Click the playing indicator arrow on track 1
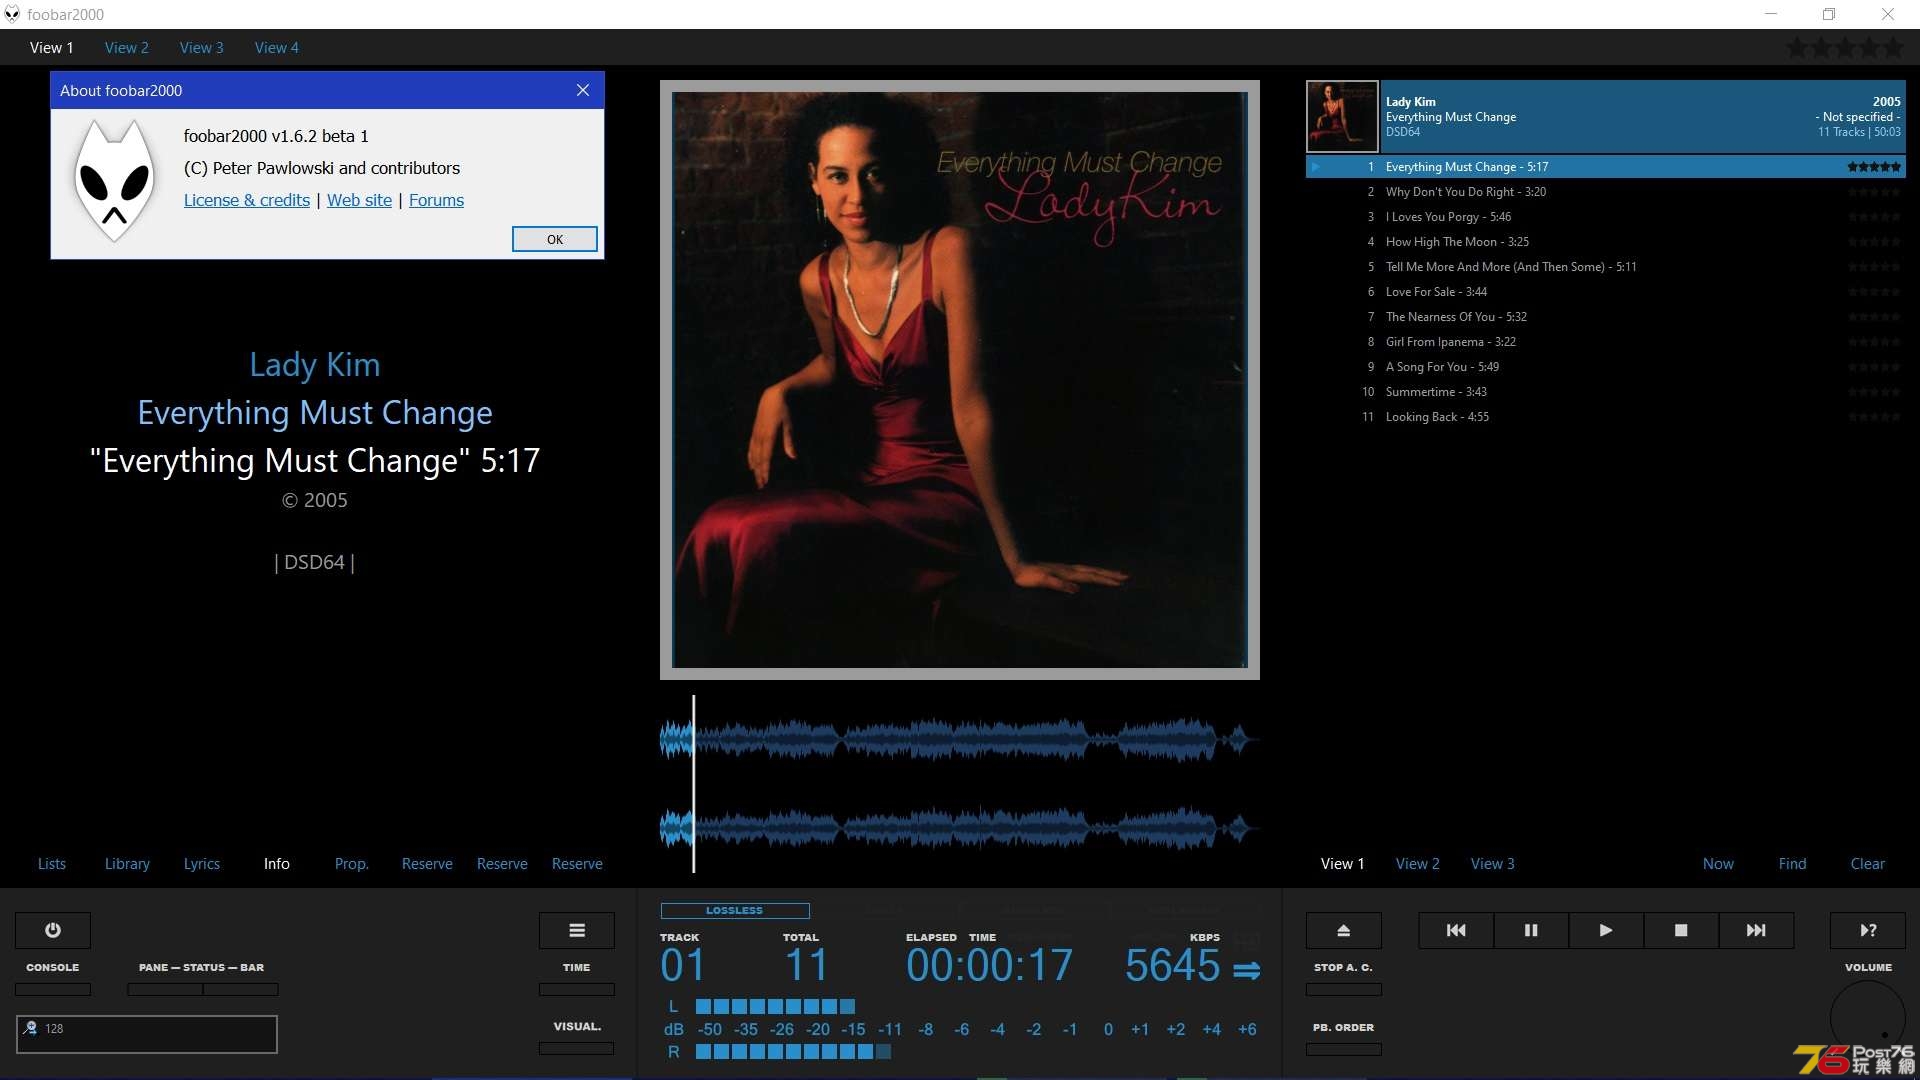1920x1080 pixels. point(1316,167)
